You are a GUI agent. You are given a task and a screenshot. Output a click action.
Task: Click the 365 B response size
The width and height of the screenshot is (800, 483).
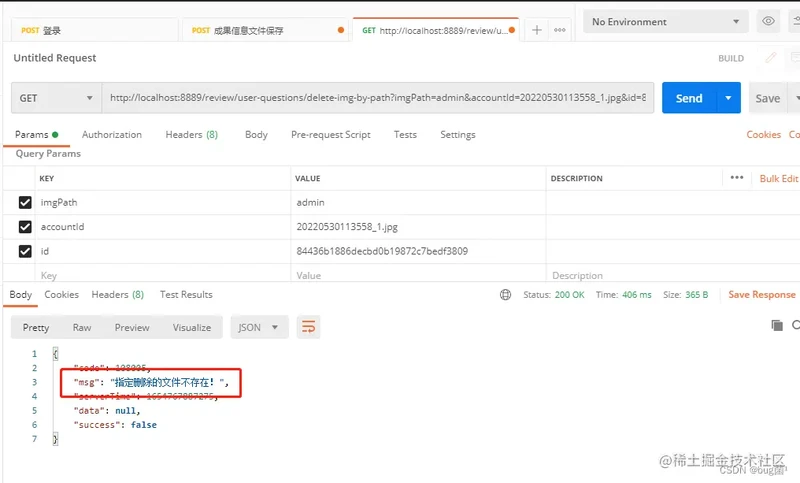point(696,295)
